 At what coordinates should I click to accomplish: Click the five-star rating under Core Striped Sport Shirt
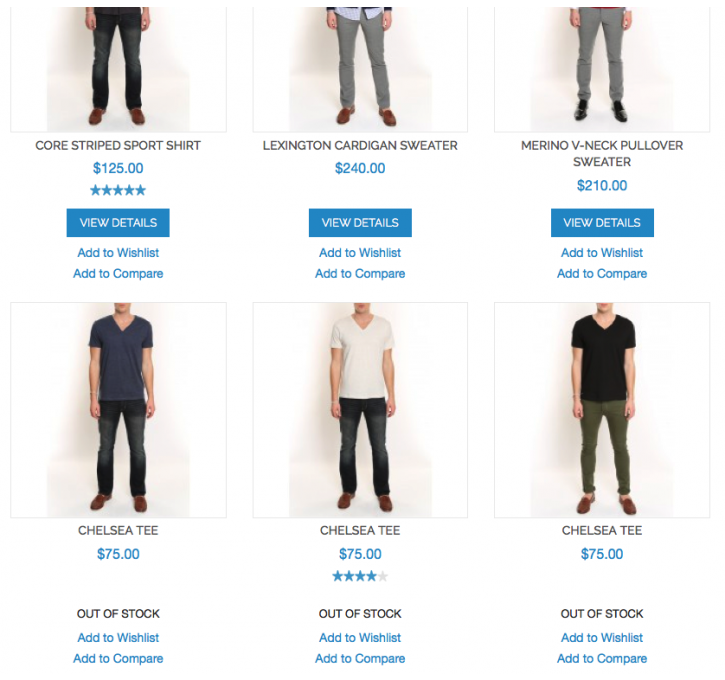click(x=118, y=190)
